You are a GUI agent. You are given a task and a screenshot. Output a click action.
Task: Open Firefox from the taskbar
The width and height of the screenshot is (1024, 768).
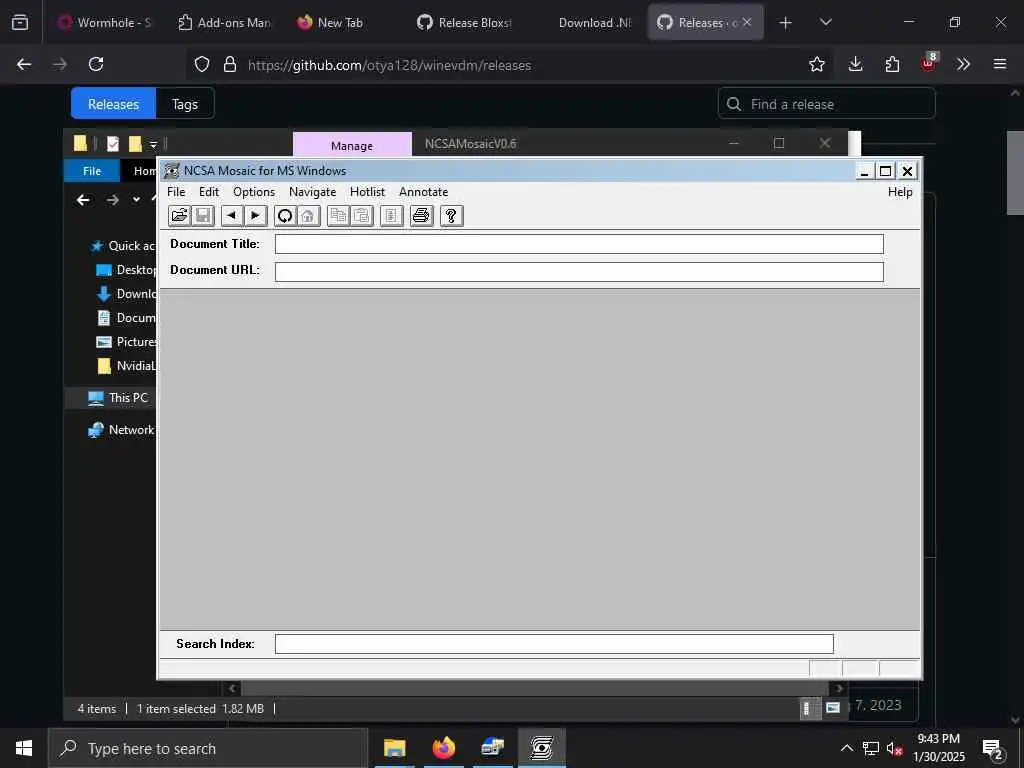tap(444, 748)
